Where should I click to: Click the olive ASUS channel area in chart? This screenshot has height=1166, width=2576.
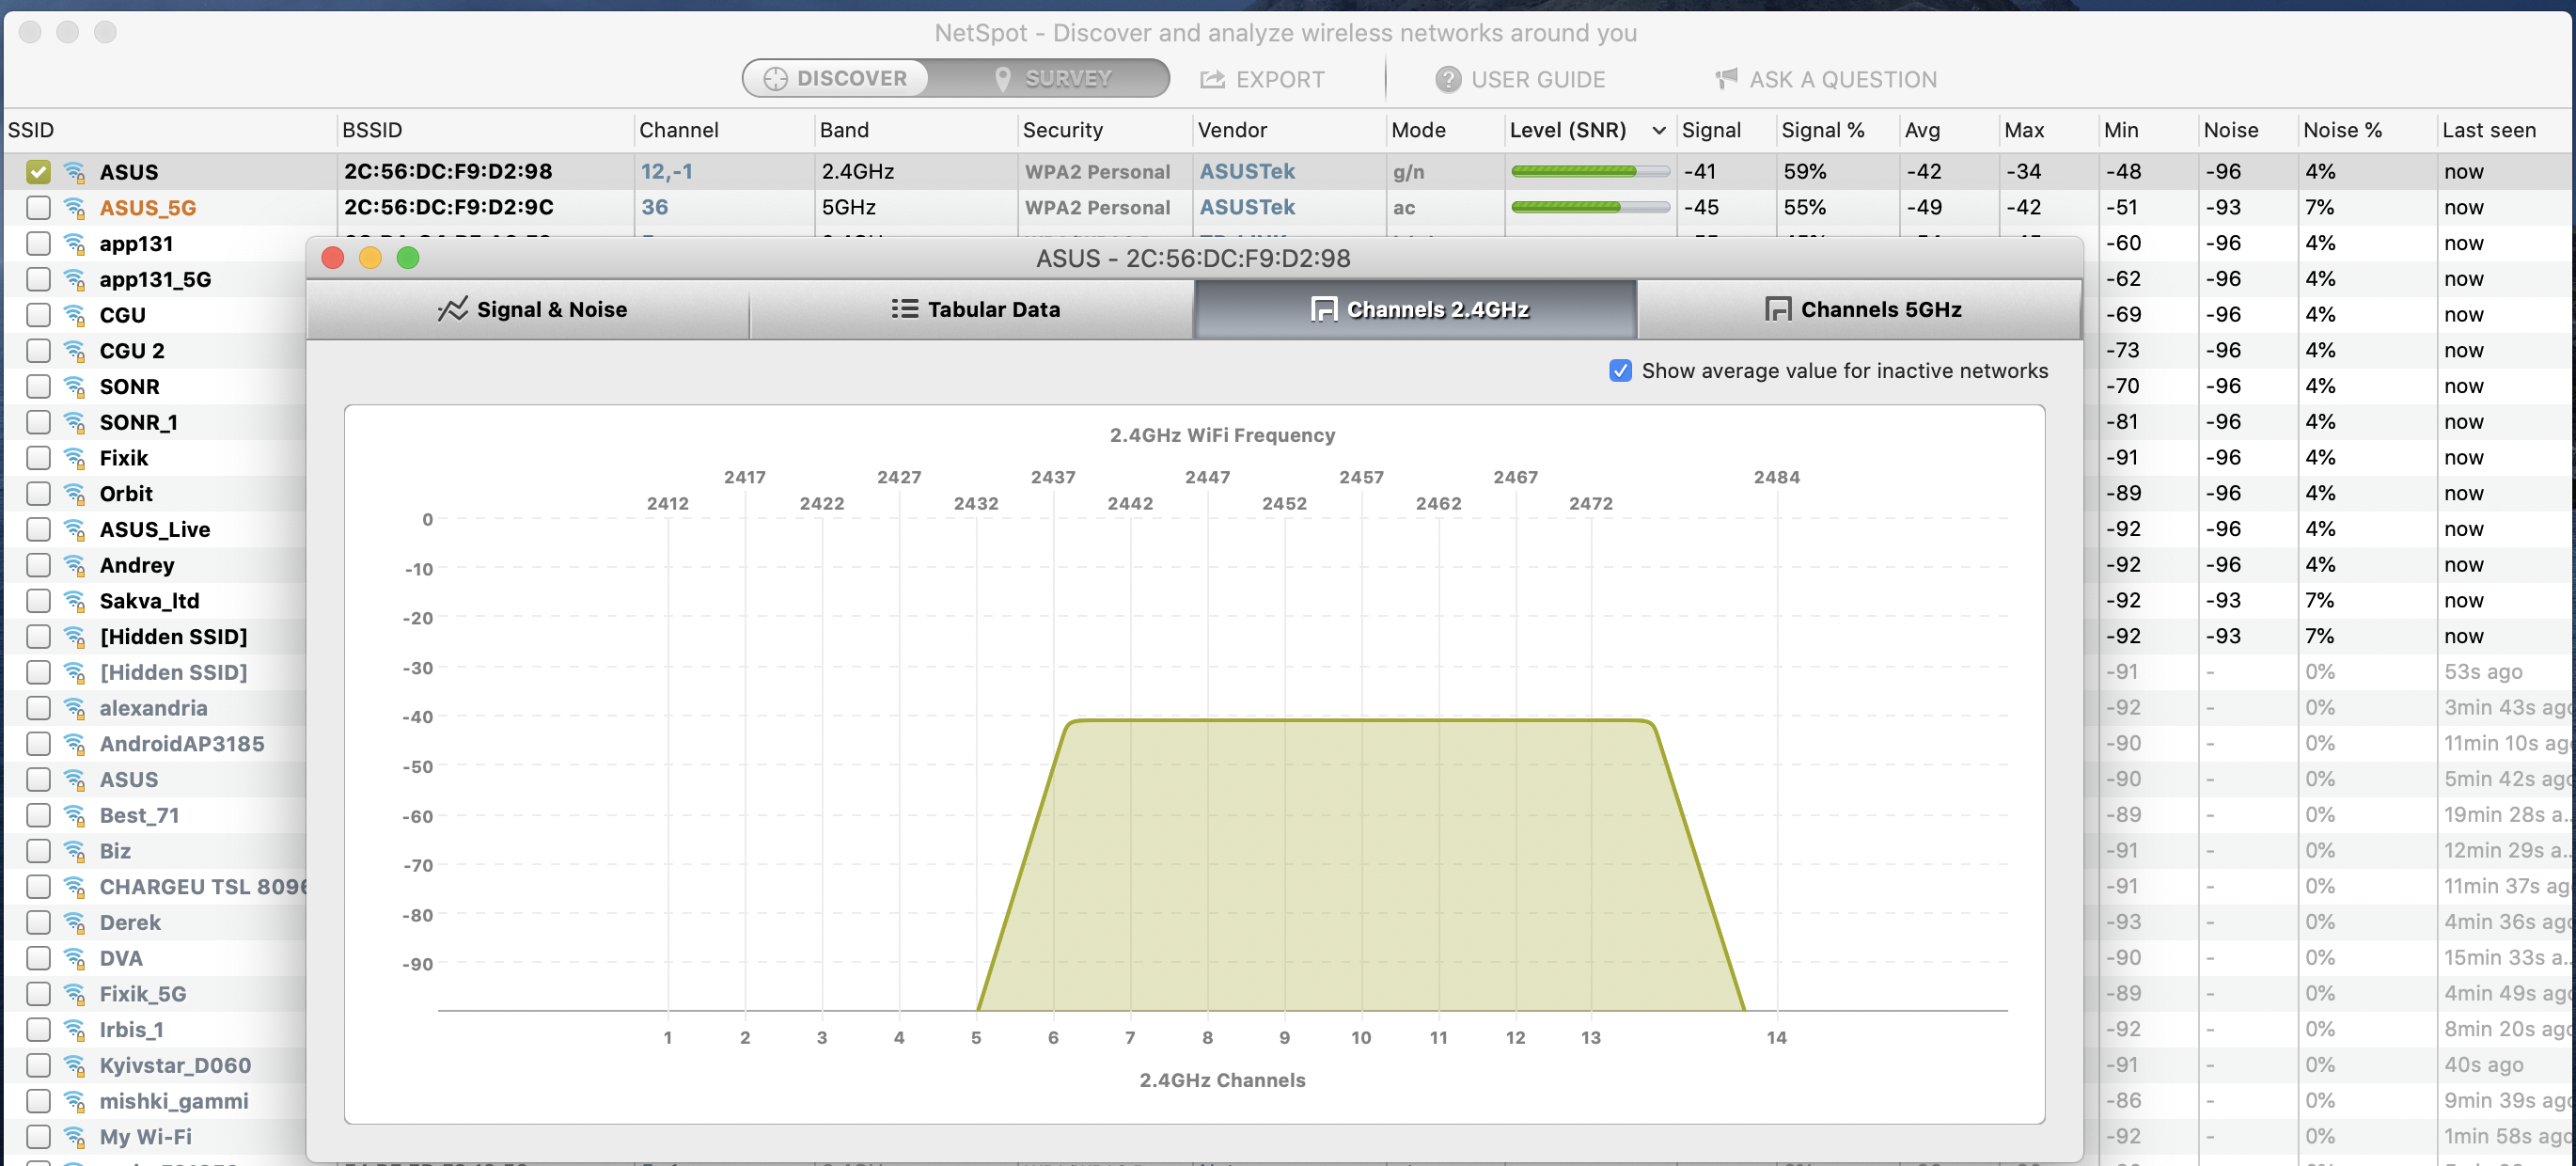pos(1360,865)
